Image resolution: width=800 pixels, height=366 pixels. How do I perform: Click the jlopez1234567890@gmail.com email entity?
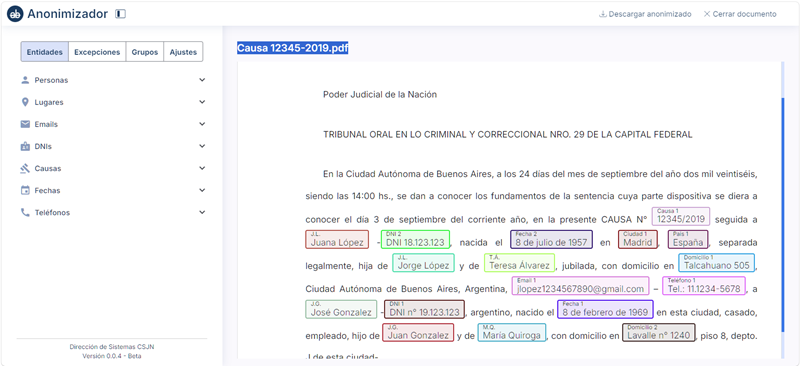(x=580, y=286)
